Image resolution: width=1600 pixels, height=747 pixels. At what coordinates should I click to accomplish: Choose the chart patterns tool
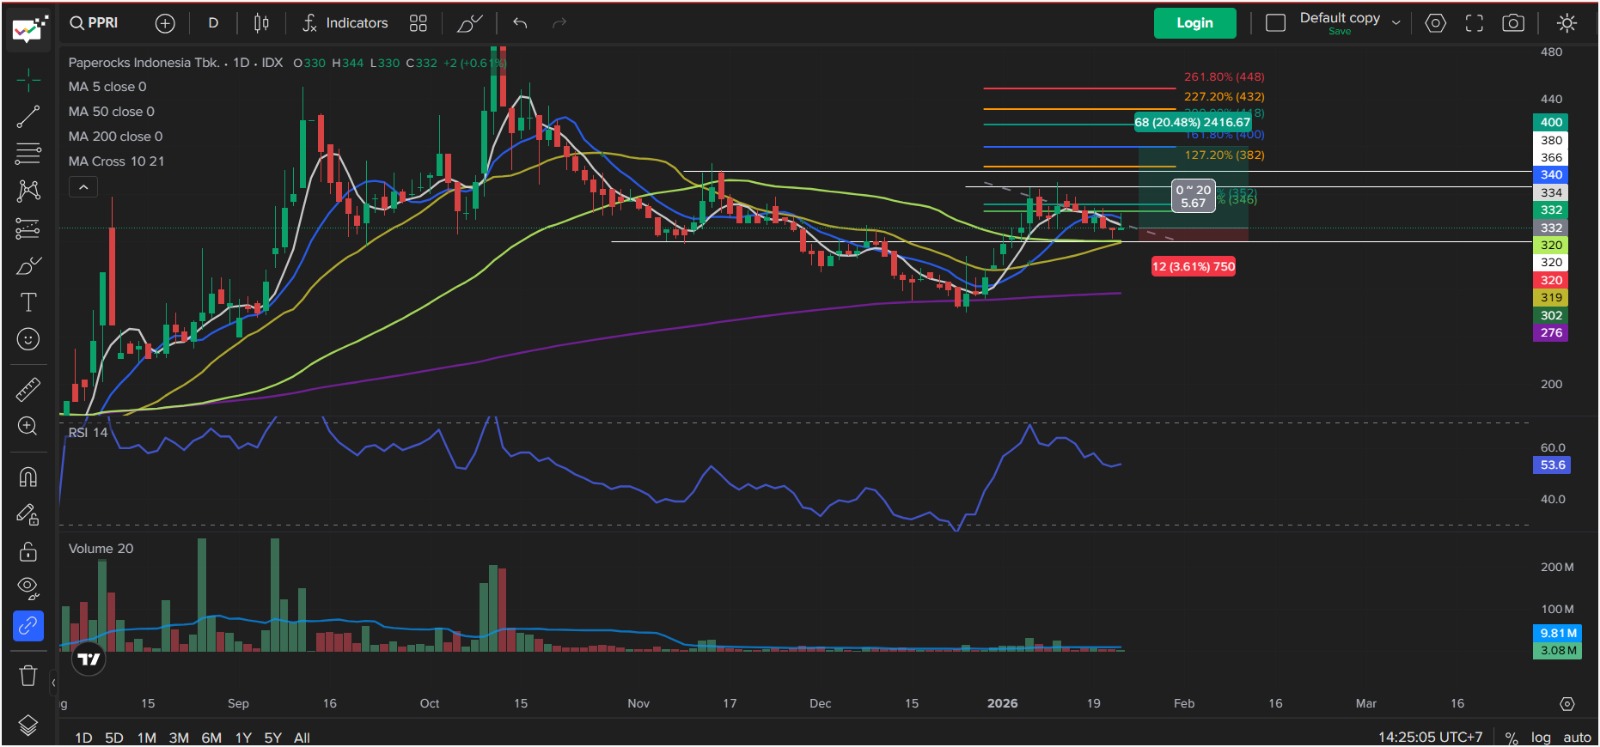tap(28, 190)
